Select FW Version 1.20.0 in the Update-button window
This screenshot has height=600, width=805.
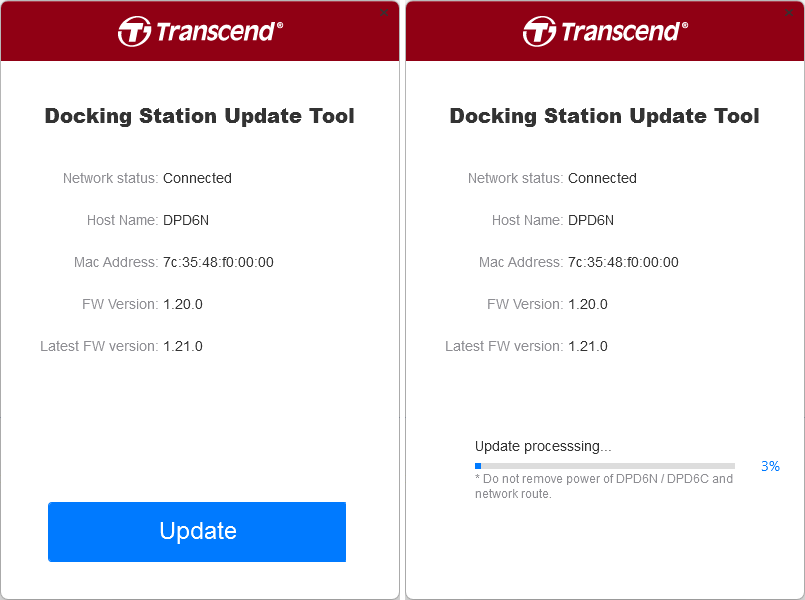point(183,304)
